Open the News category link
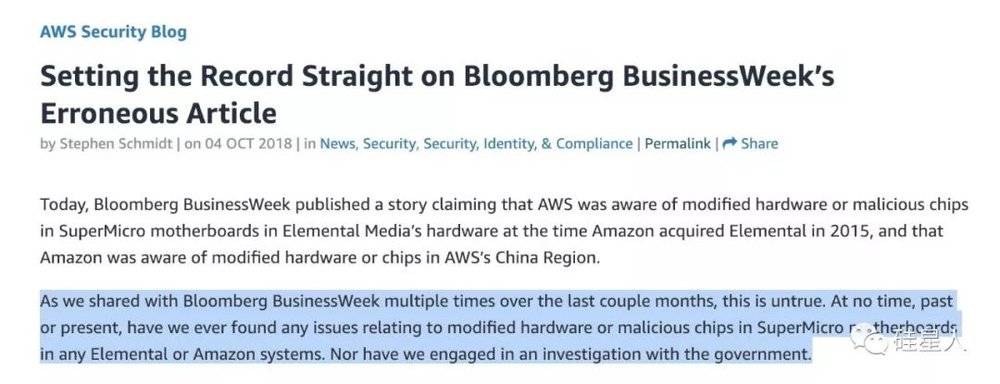Image resolution: width=1000 pixels, height=384 pixels. (338, 144)
